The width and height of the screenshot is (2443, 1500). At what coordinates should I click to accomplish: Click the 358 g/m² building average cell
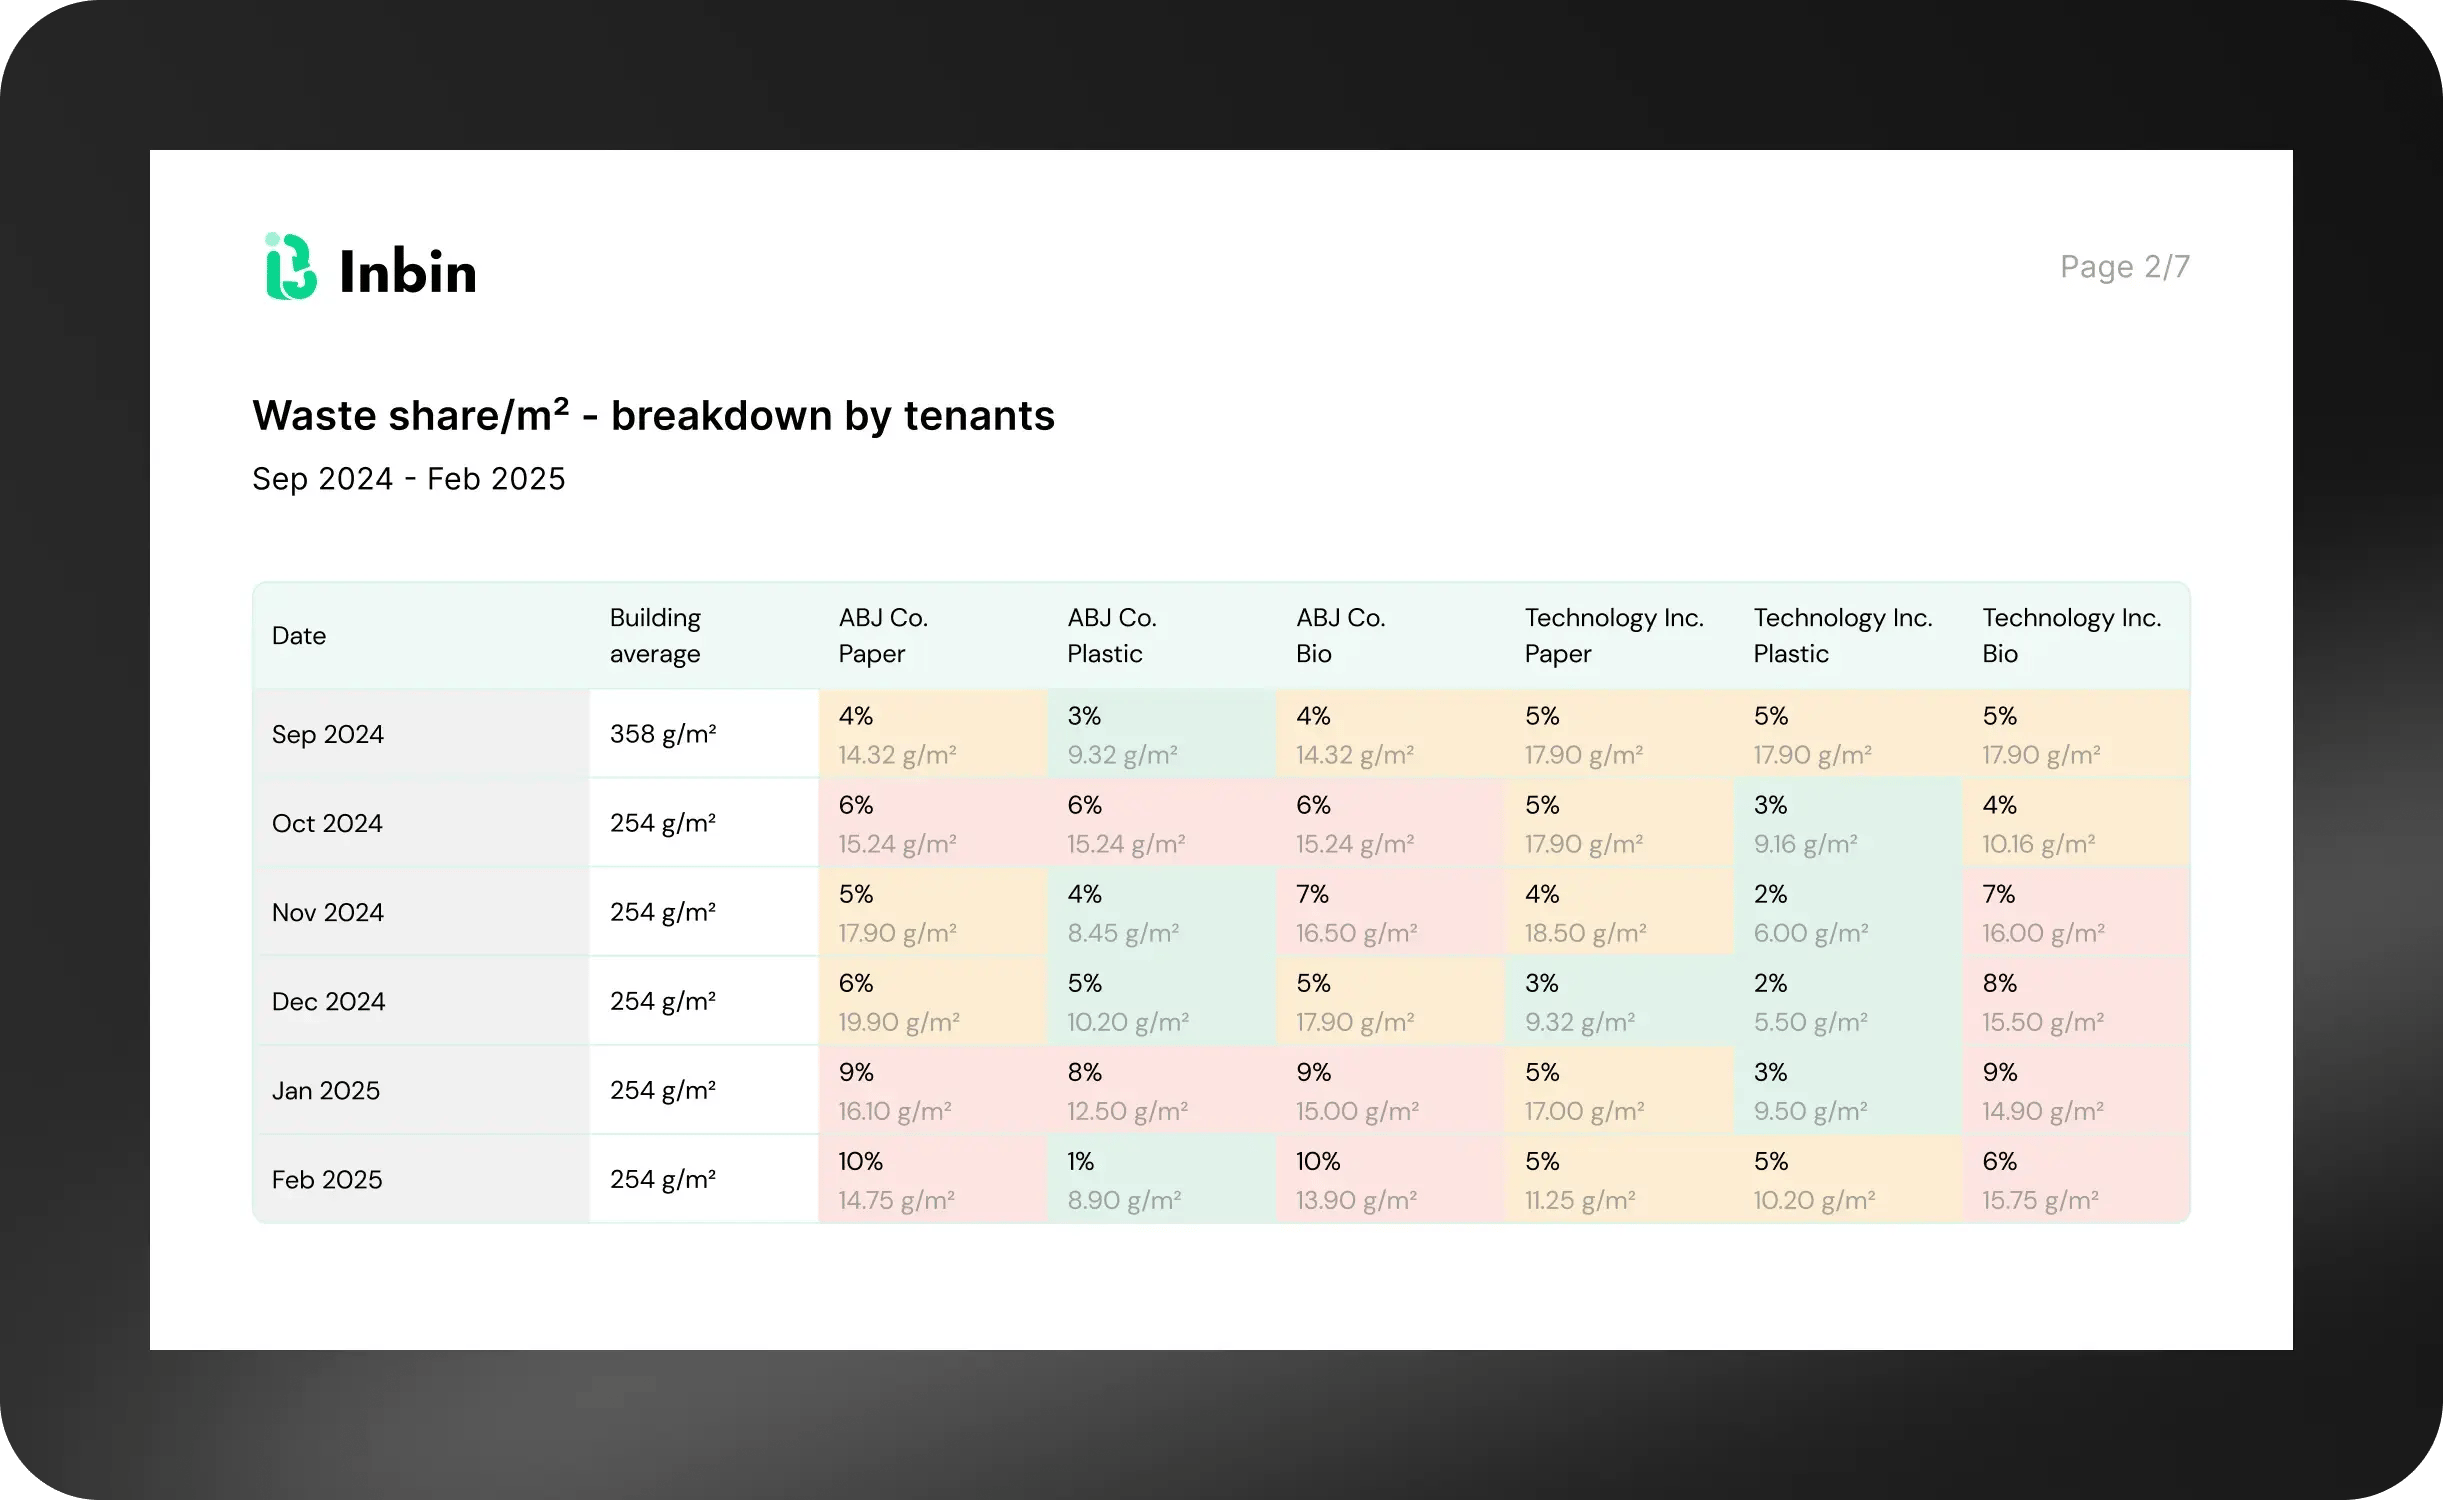point(663,734)
